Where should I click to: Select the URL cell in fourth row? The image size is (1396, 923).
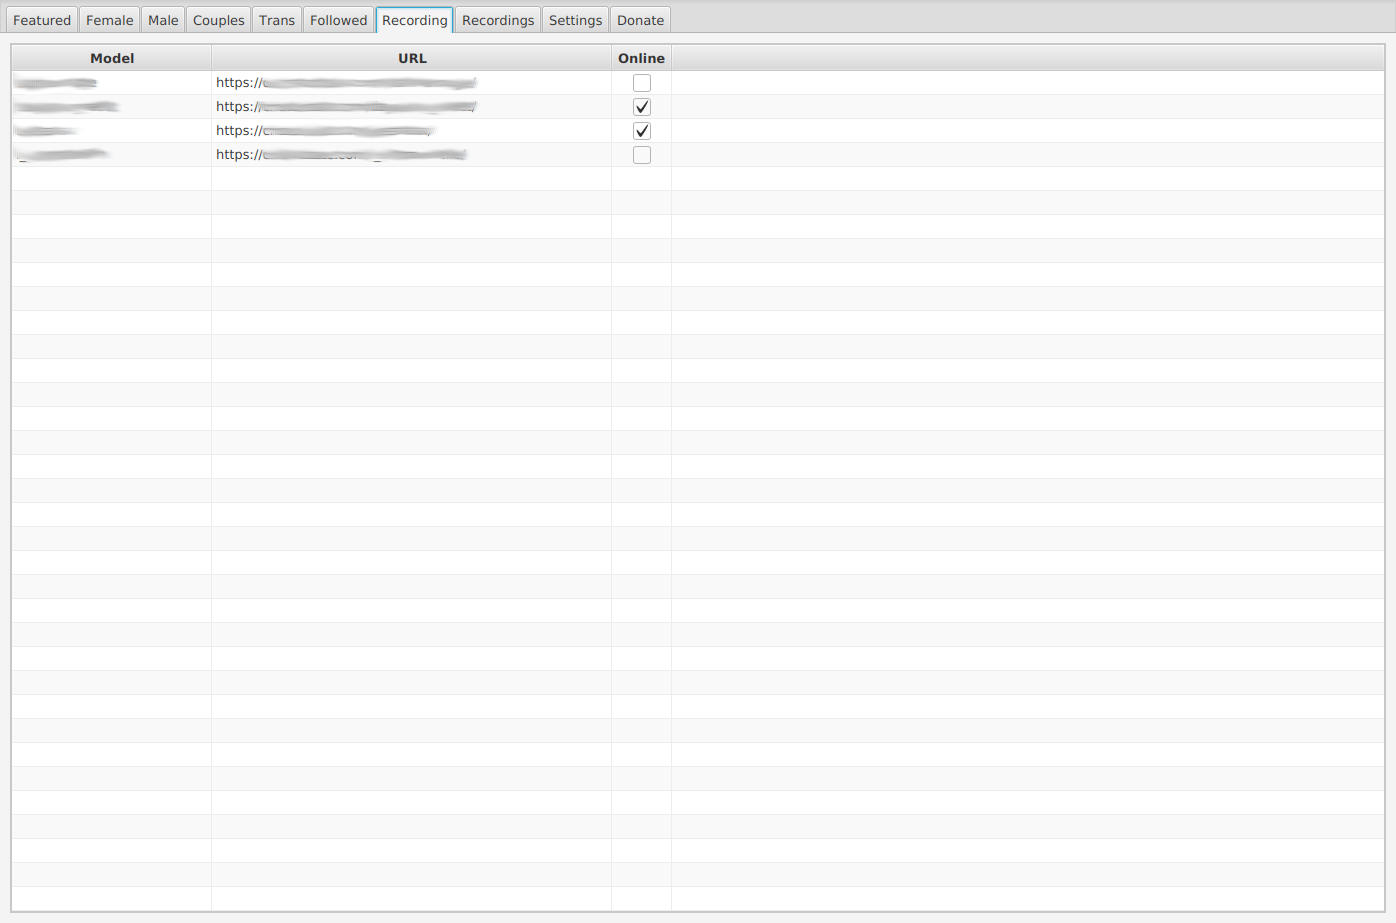pyautogui.click(x=341, y=155)
